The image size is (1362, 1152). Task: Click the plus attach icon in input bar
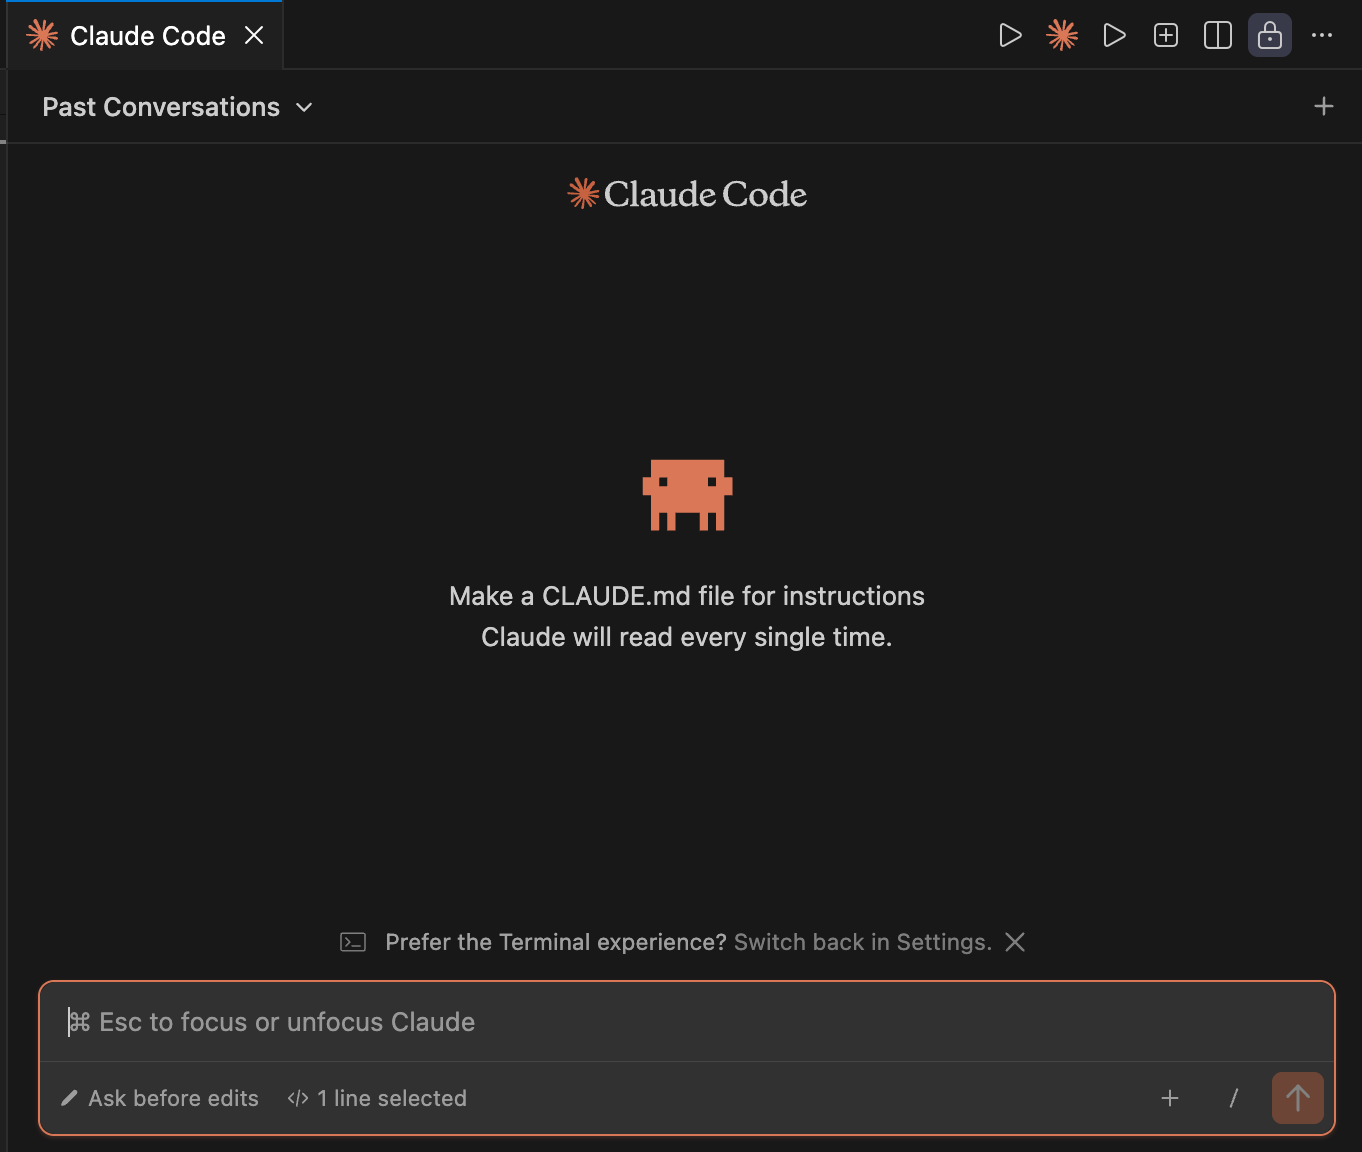(x=1170, y=1098)
